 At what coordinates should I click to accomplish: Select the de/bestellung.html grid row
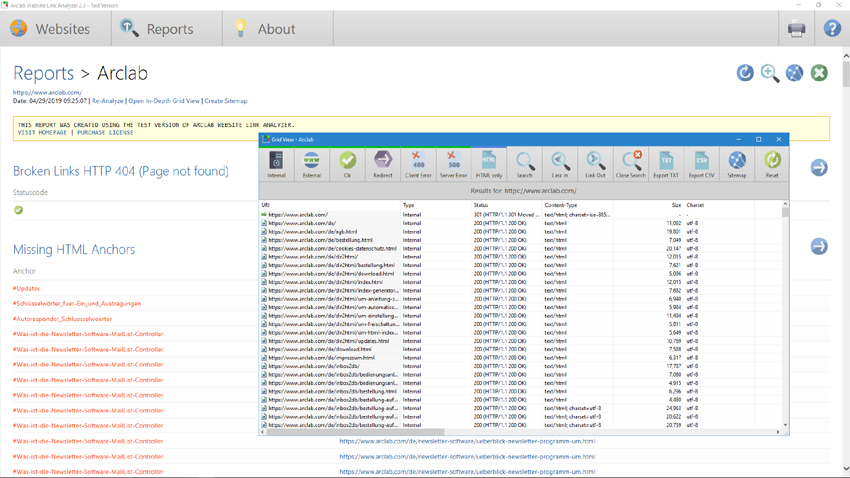point(520,240)
